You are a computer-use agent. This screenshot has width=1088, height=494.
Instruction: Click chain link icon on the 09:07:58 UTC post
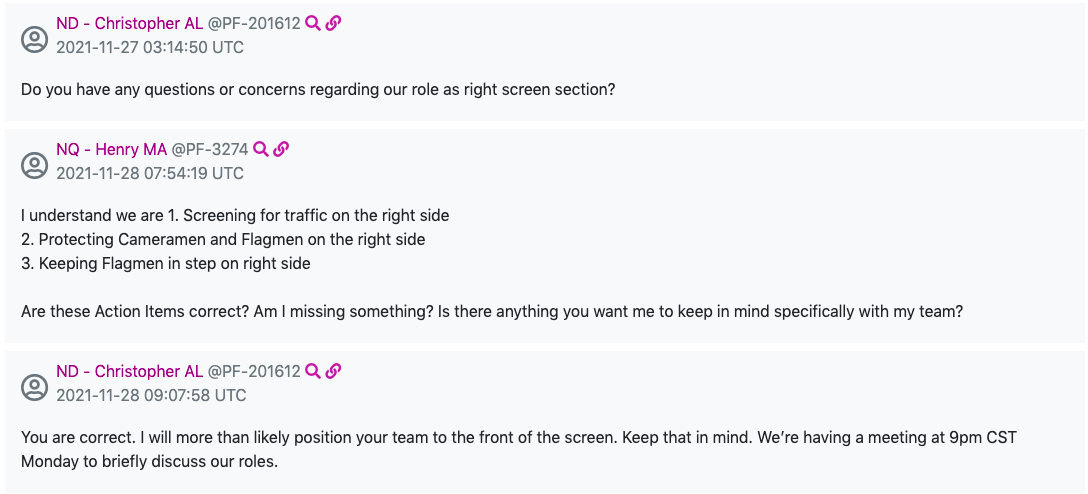coord(334,371)
